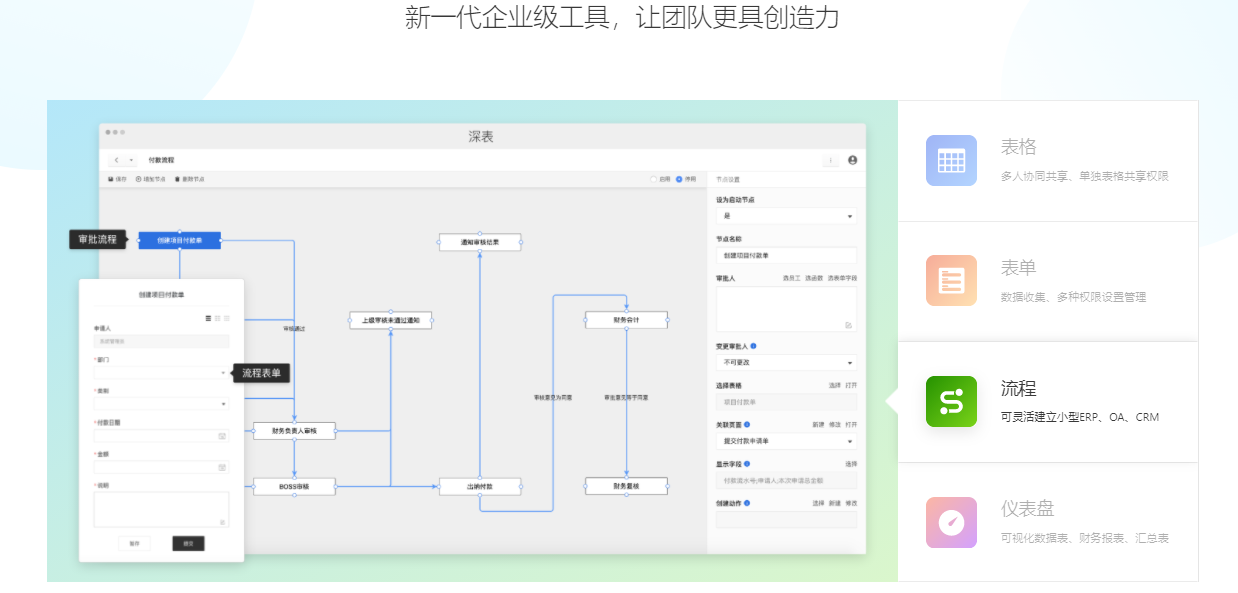Select the 财务负责人审核 flow node
Screen dimensions: 1238x593
coord(294,430)
